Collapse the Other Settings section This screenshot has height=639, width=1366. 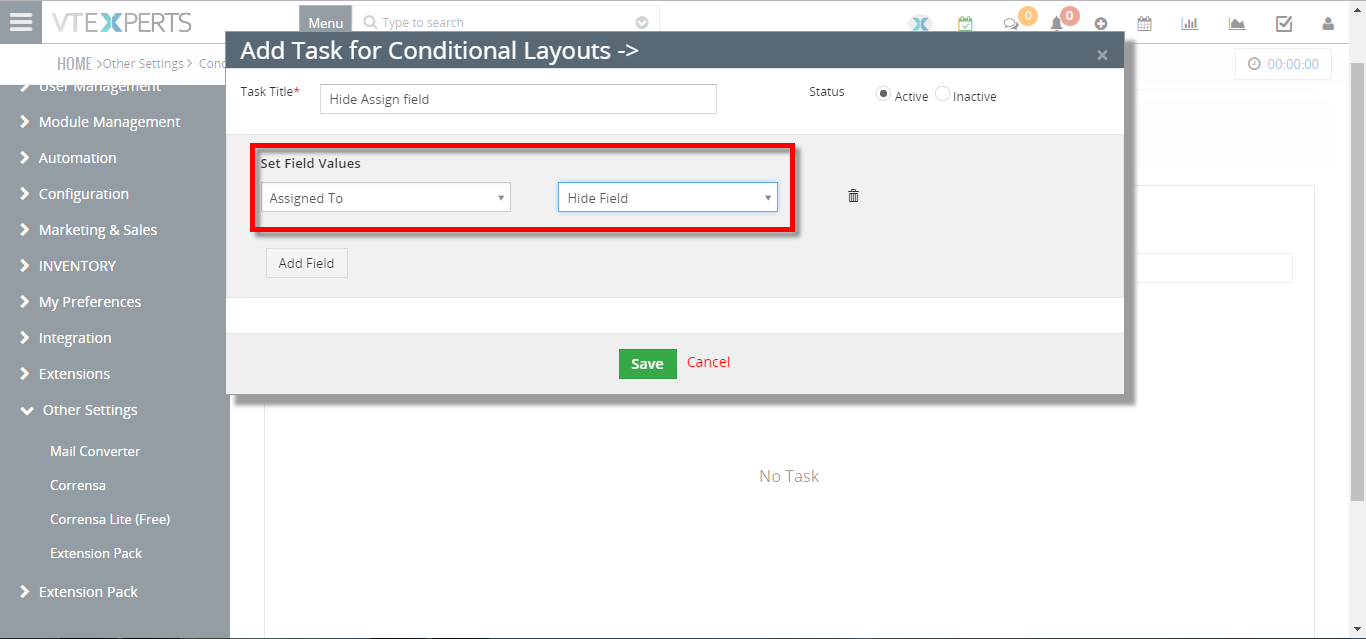(x=79, y=410)
